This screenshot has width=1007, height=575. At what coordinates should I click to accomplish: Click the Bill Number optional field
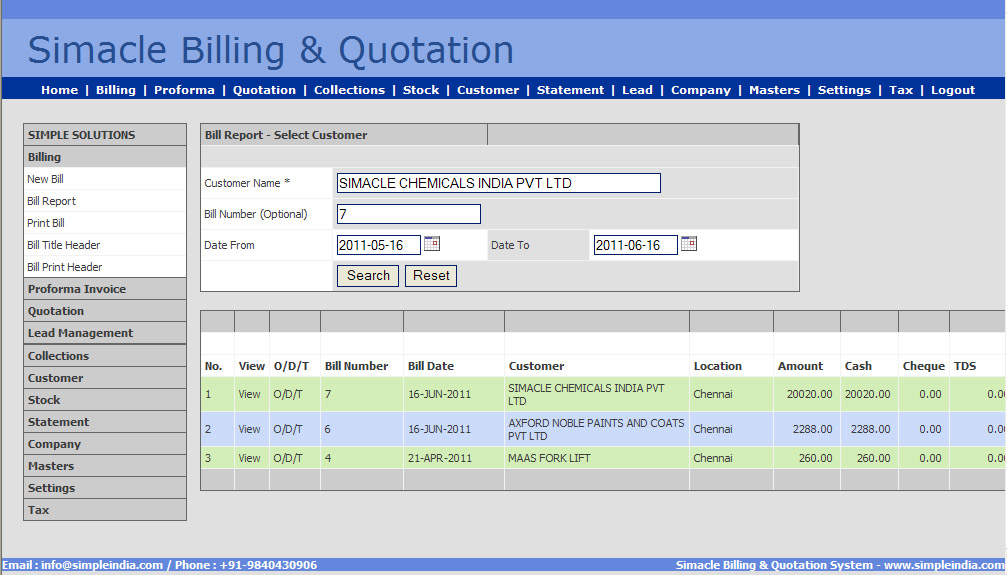coord(408,214)
